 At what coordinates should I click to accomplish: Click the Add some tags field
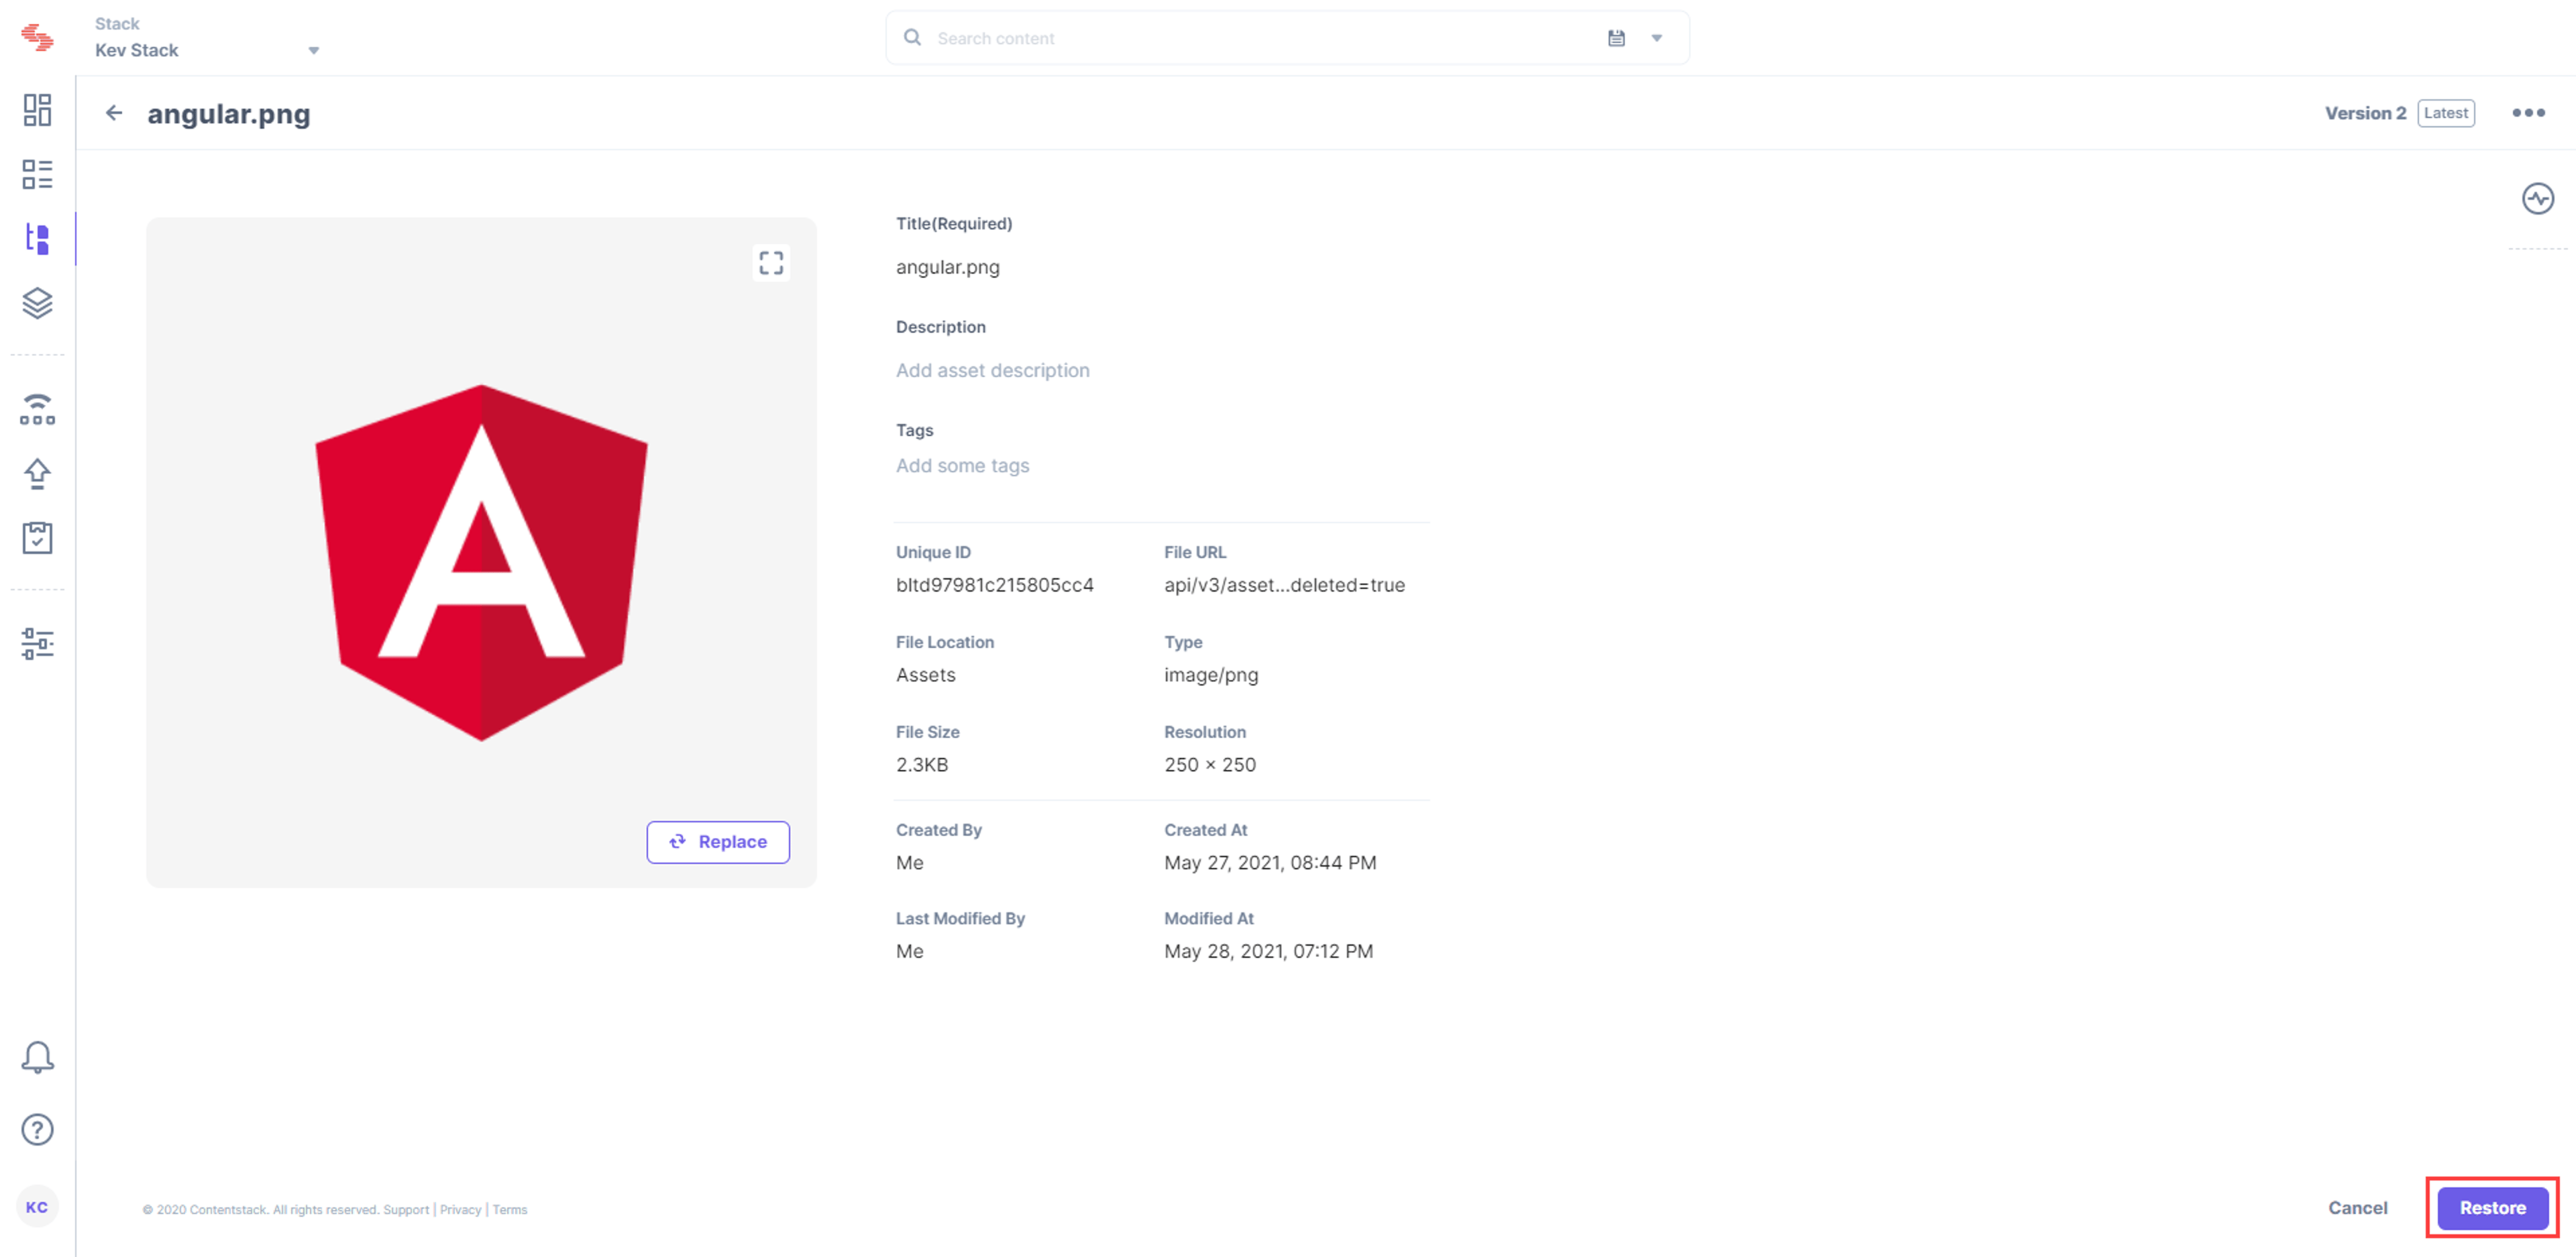point(963,465)
